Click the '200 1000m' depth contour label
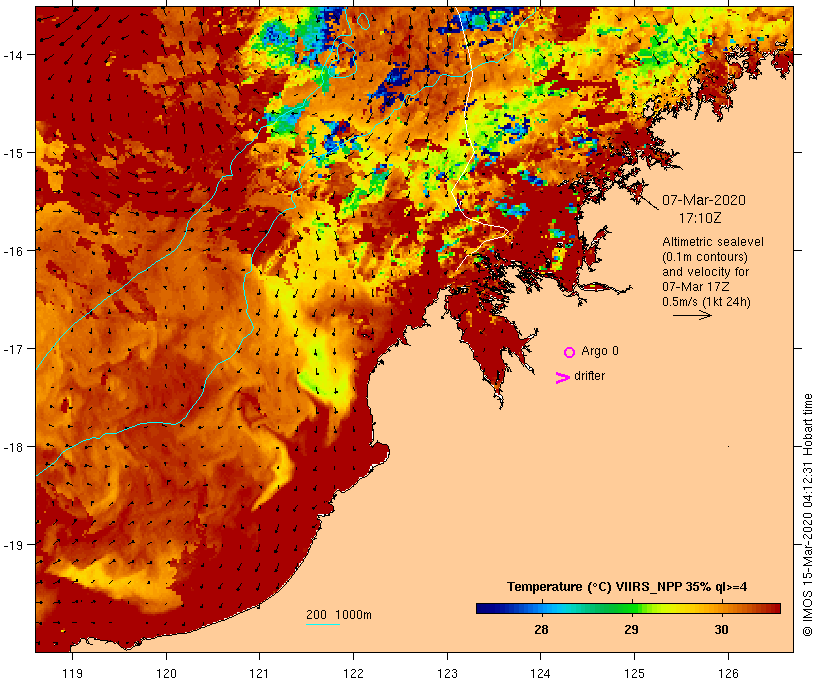Screen dimensions: 820x680 339,615
